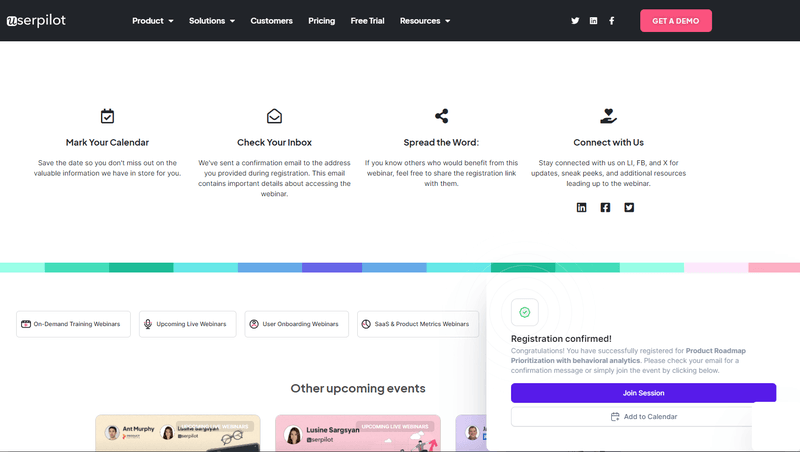Click the Connect with Us heading
Screen dimensions: 800x452
(608, 142)
